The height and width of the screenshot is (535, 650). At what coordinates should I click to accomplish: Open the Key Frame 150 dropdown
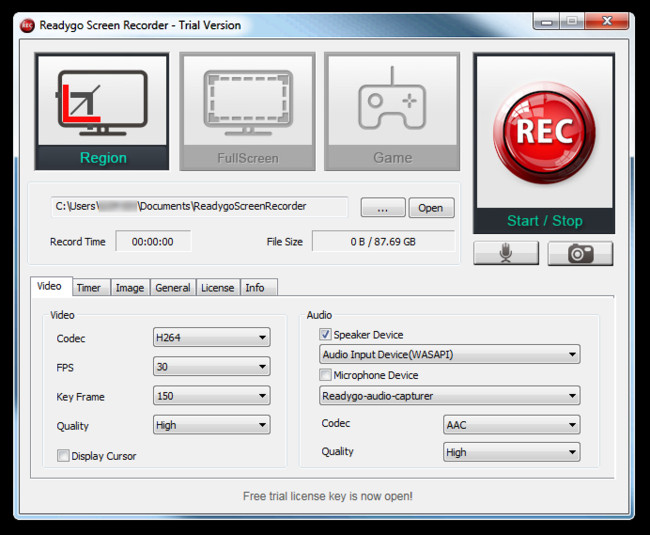(x=212, y=395)
